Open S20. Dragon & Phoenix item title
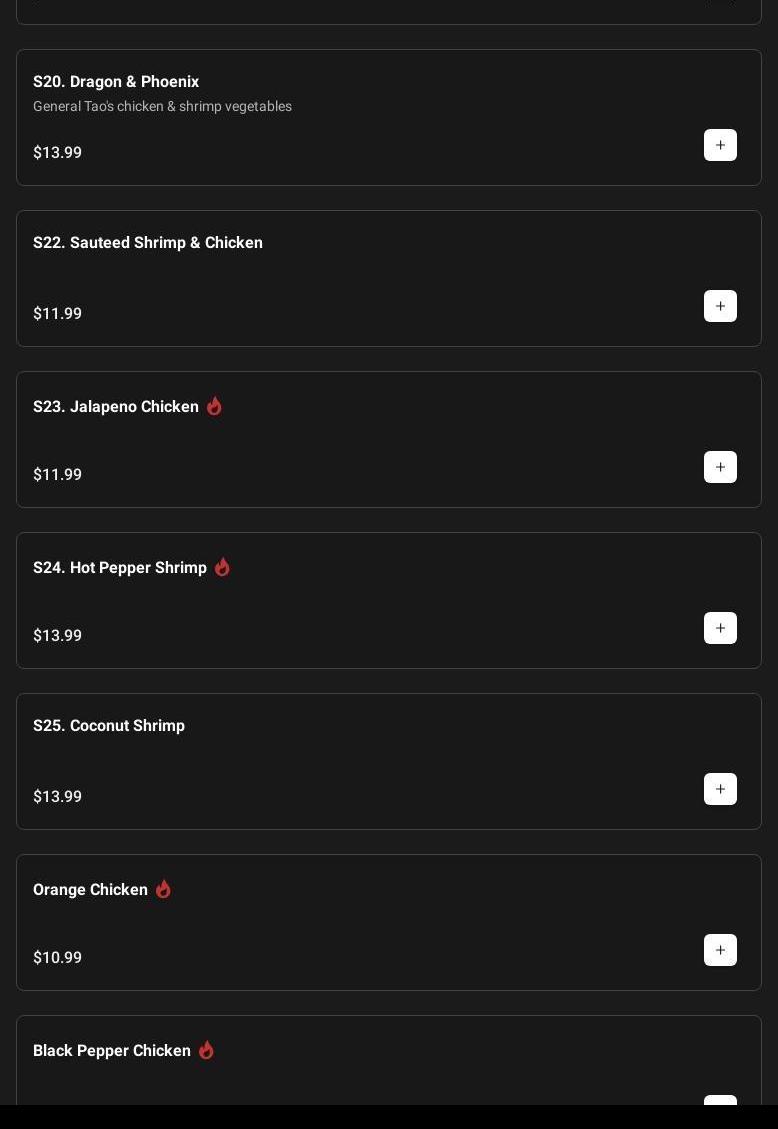 pyautogui.click(x=116, y=82)
